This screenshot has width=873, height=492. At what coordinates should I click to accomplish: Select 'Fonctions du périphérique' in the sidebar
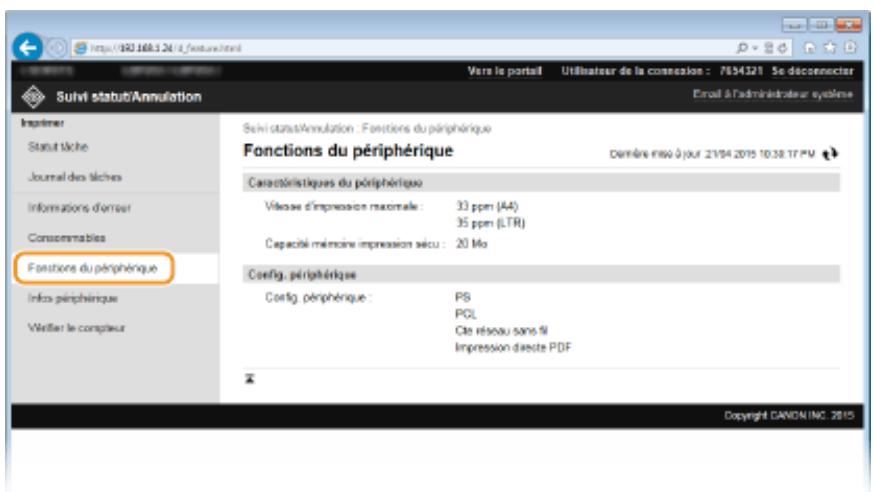coord(93,268)
